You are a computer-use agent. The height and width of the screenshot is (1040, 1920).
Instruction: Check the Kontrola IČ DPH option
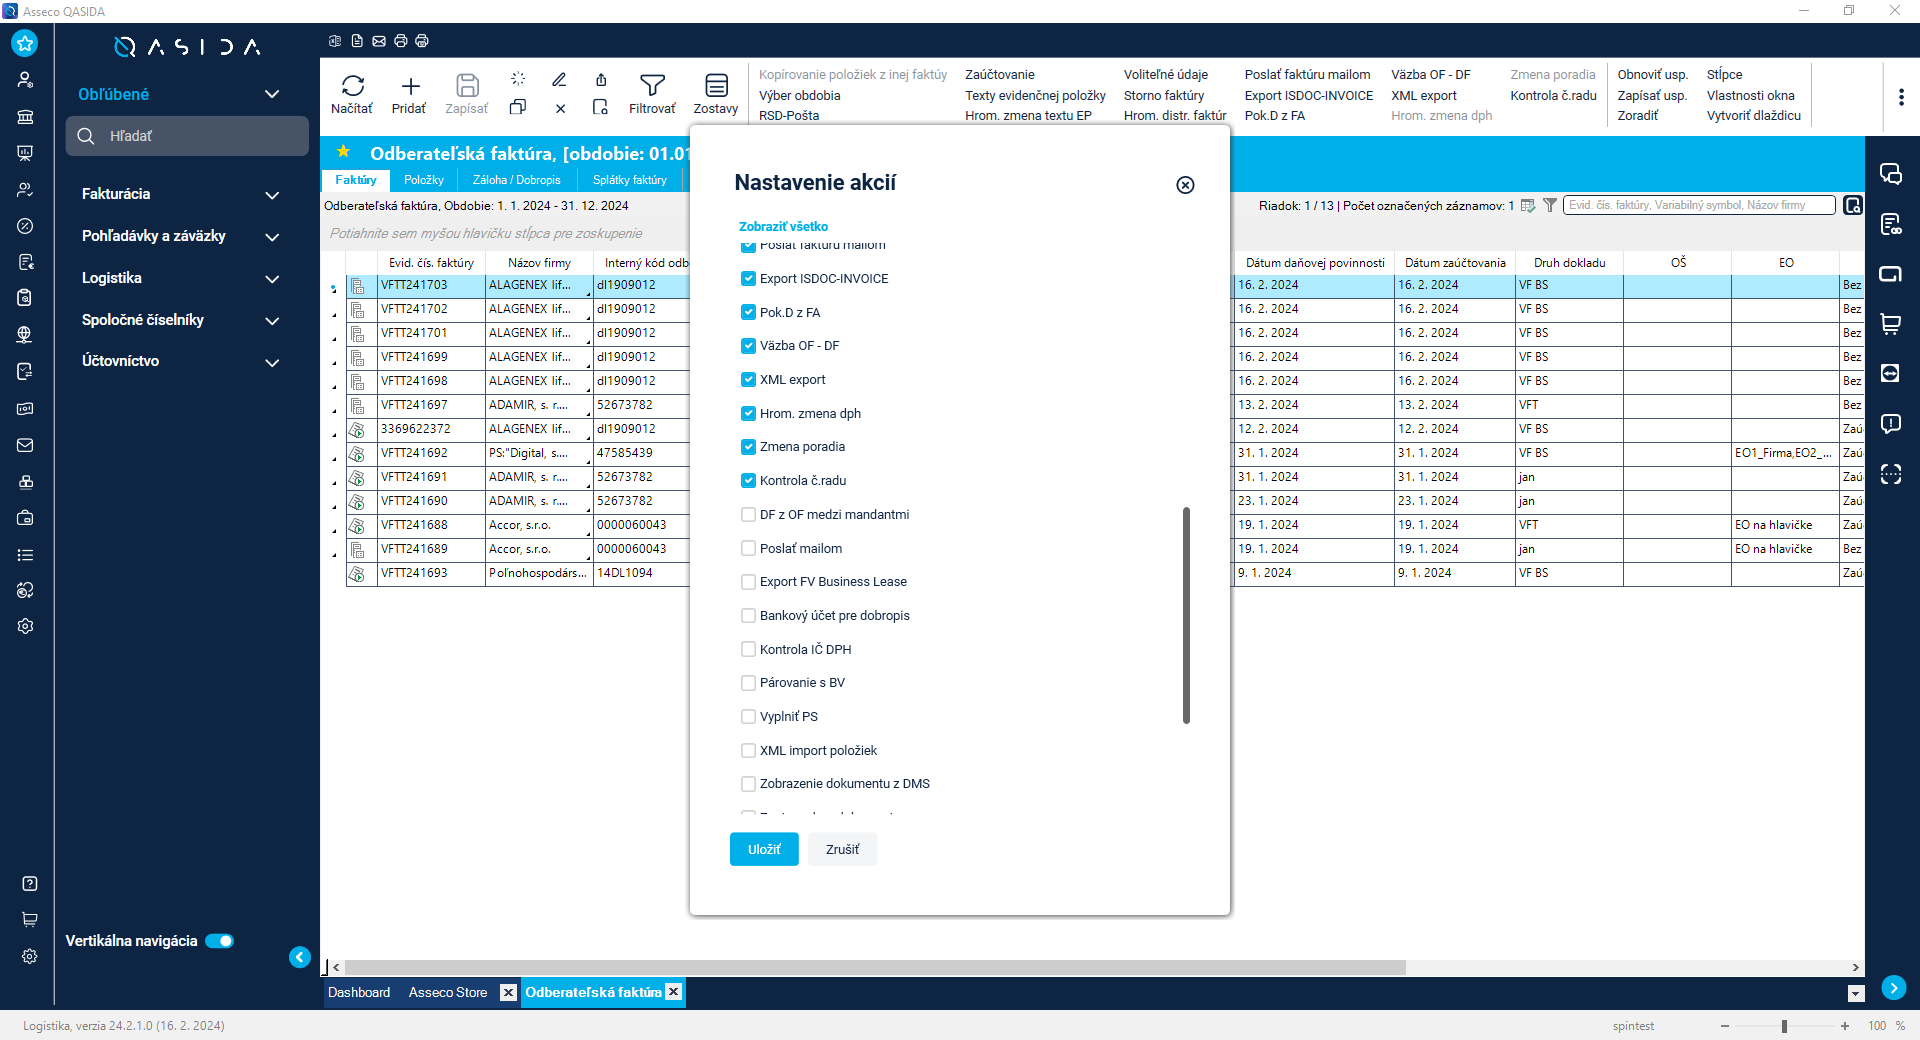coord(748,649)
